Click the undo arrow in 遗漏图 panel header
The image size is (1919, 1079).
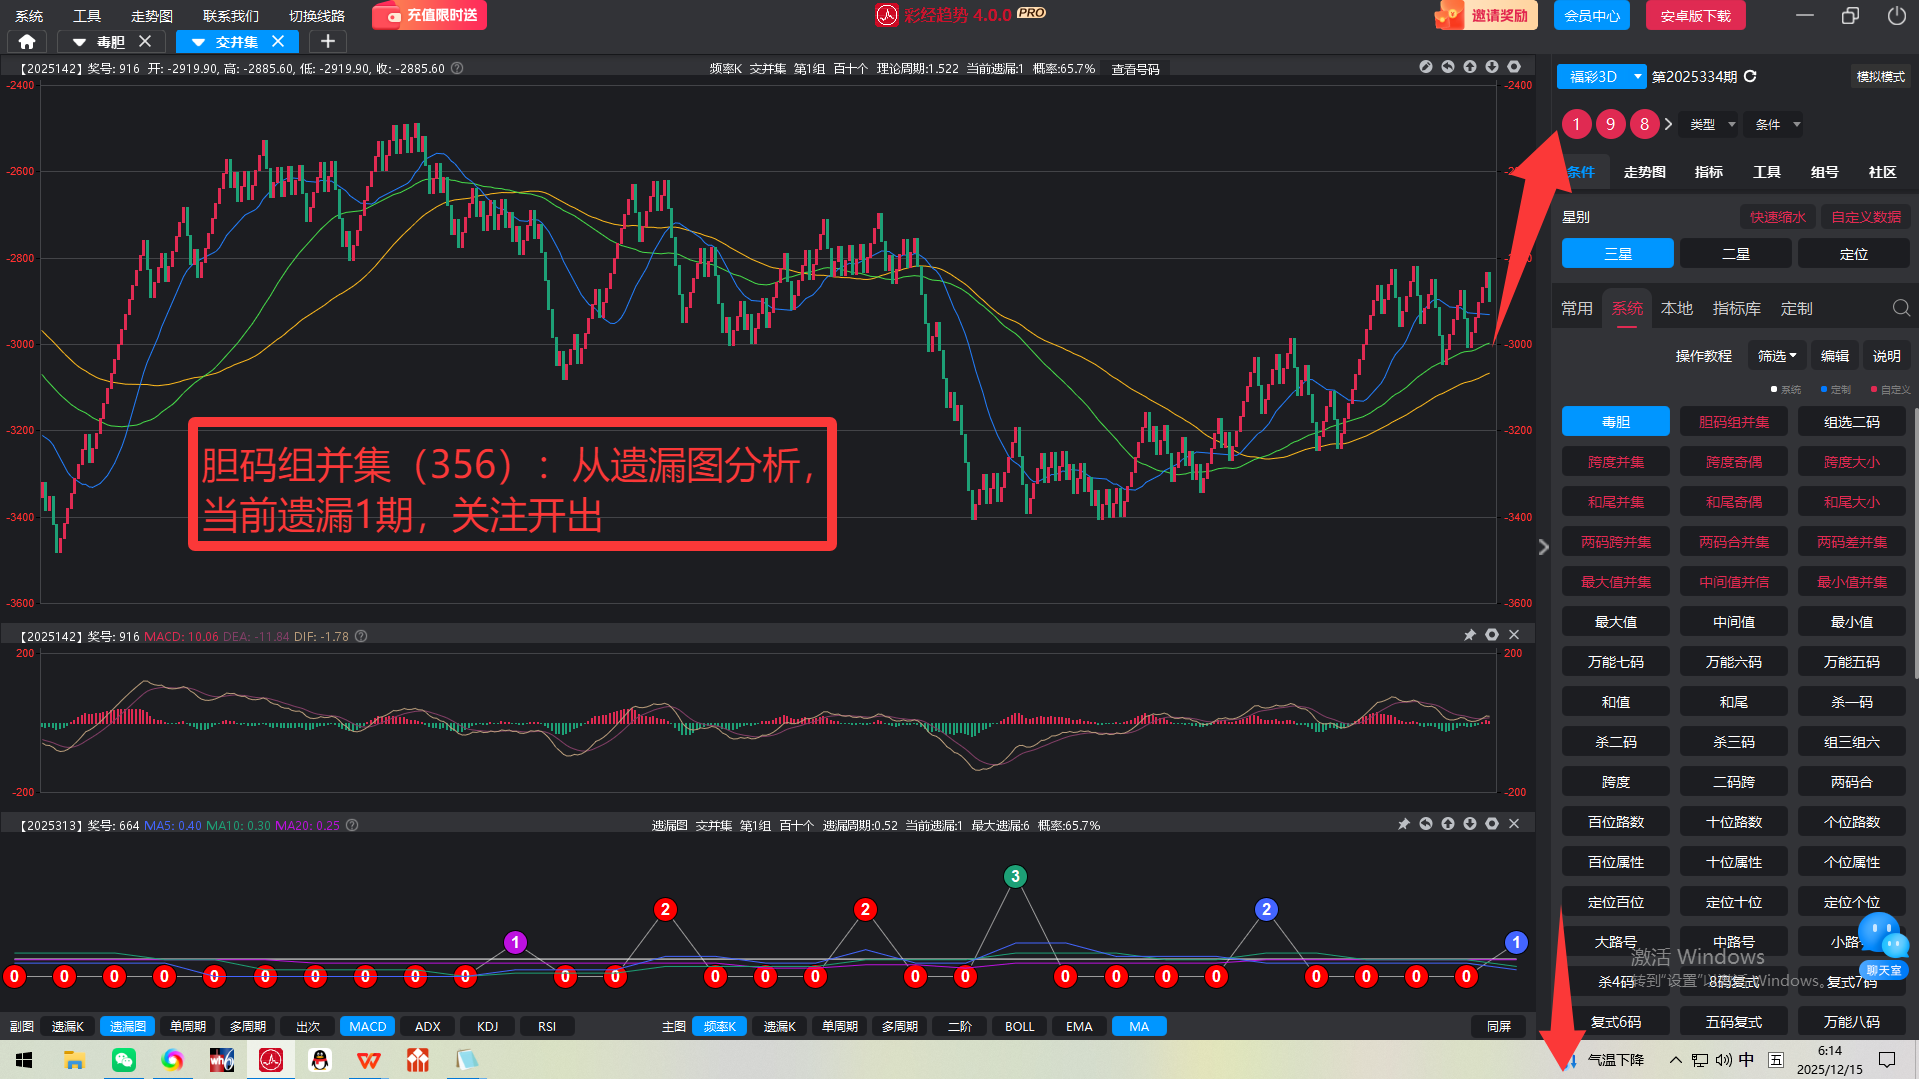(x=1425, y=824)
